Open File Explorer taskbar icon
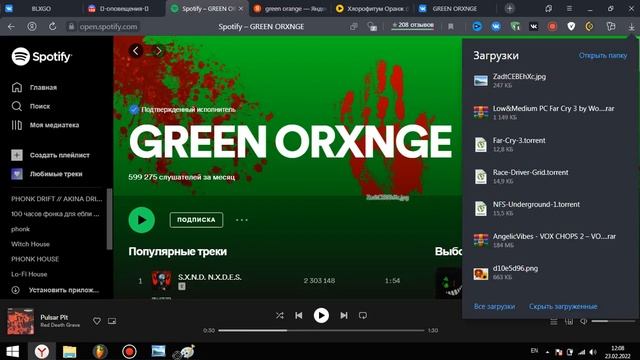This screenshot has height=360, width=640. click(70, 351)
